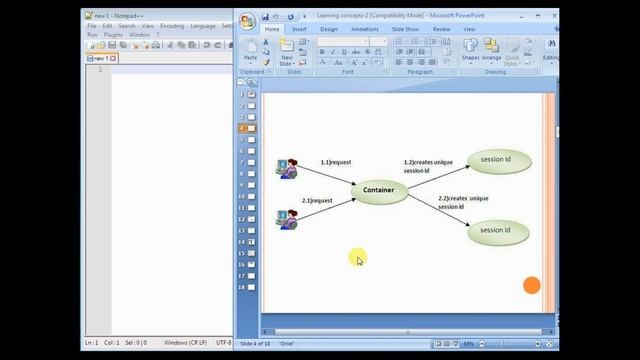
Task: Click Copy icon in Clipboard group
Action: [266, 52]
